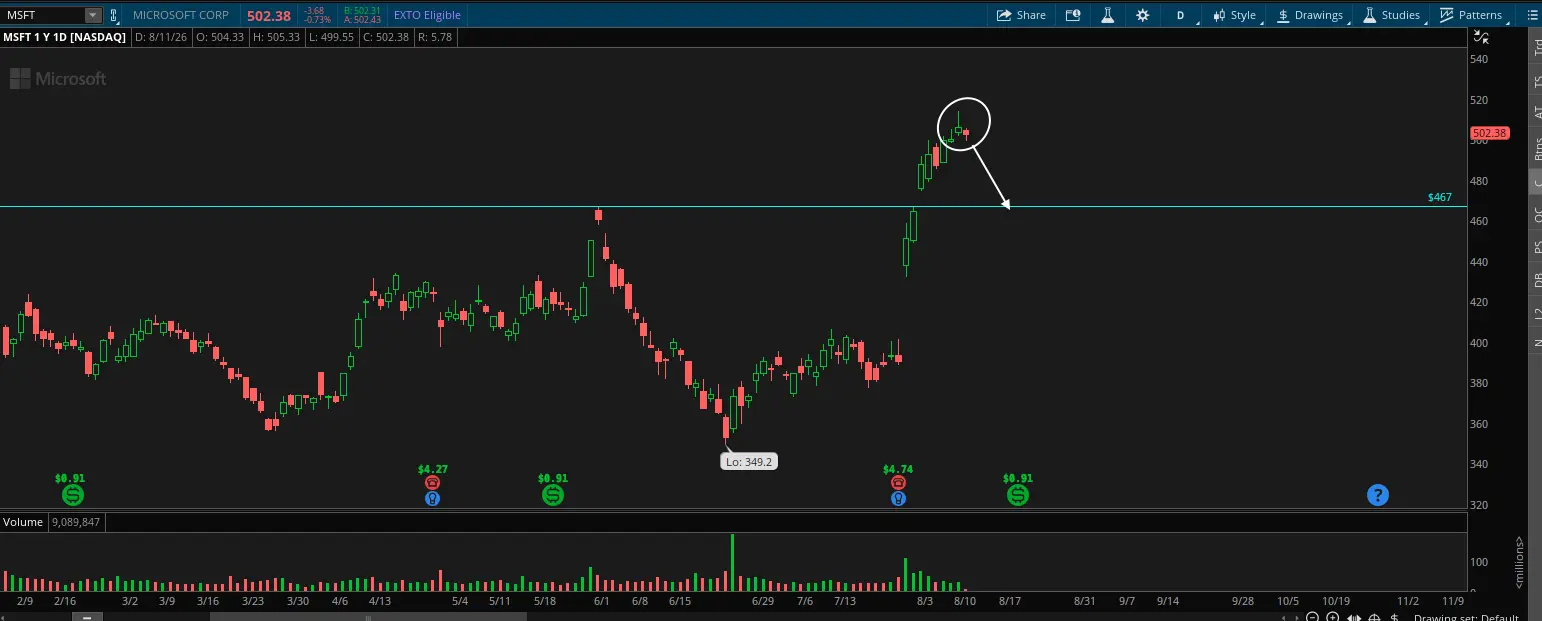Click the lightbulb icon below $4.27
This screenshot has width=1542, height=621.
tap(432, 497)
